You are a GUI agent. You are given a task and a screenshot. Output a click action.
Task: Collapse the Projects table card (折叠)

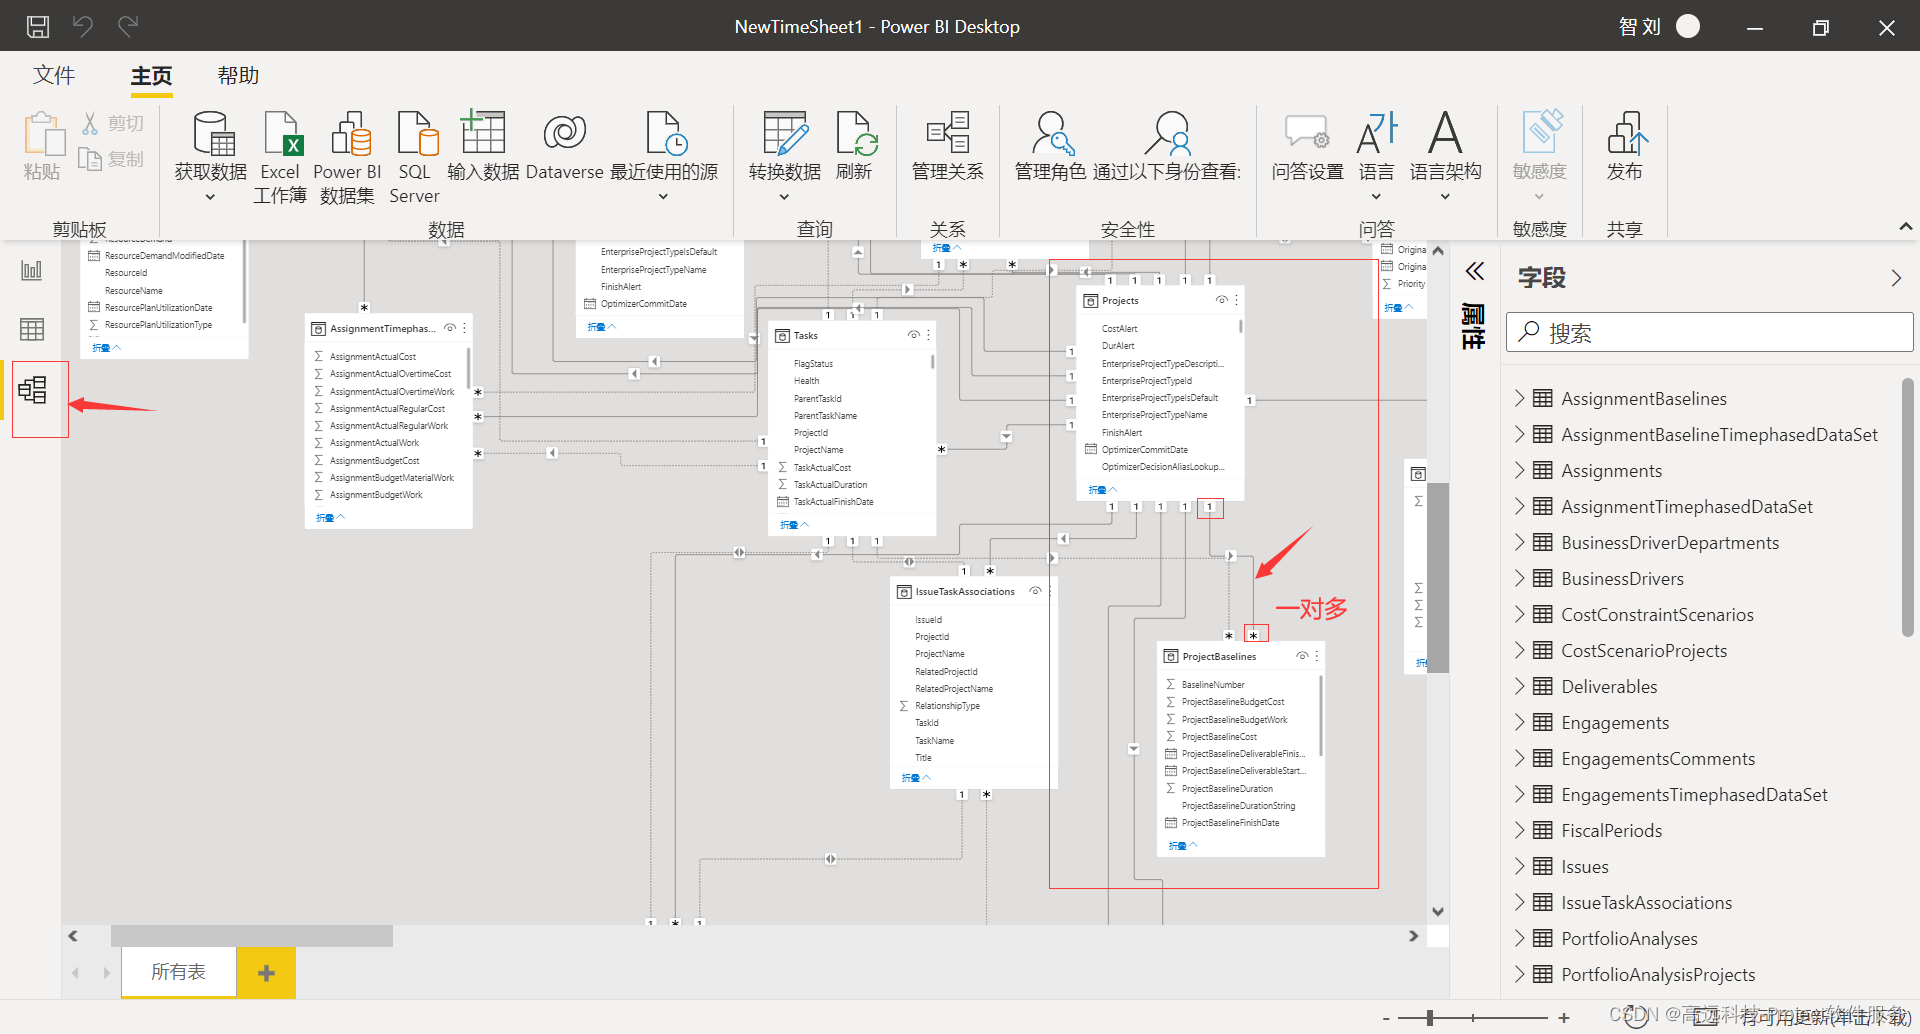click(x=1103, y=490)
